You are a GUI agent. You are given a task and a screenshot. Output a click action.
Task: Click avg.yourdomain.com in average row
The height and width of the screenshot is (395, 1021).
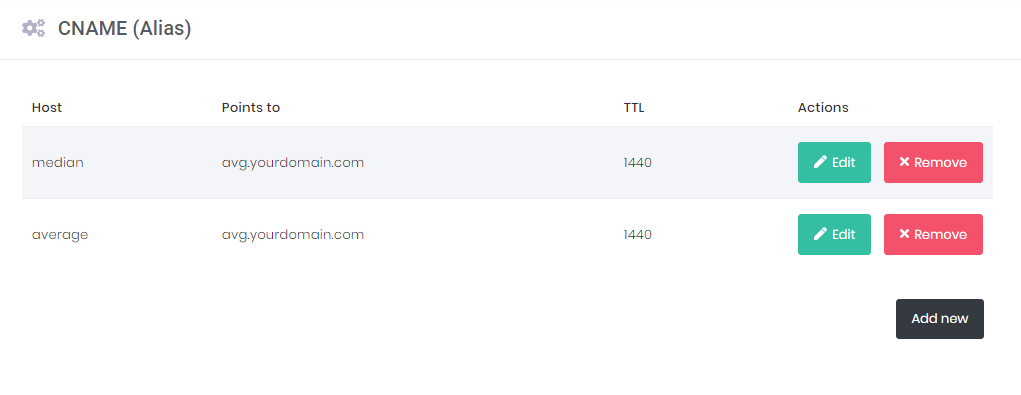[x=292, y=235]
